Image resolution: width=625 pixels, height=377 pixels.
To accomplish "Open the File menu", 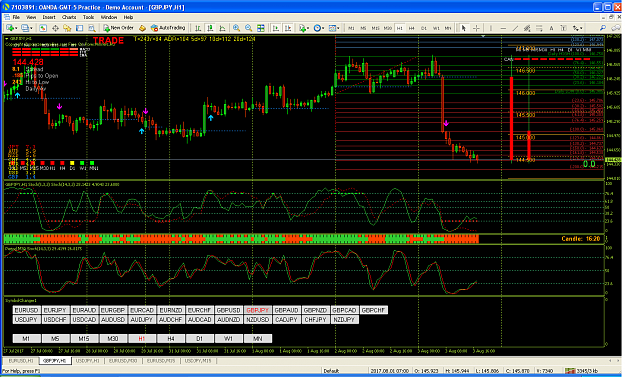I will (16, 17).
